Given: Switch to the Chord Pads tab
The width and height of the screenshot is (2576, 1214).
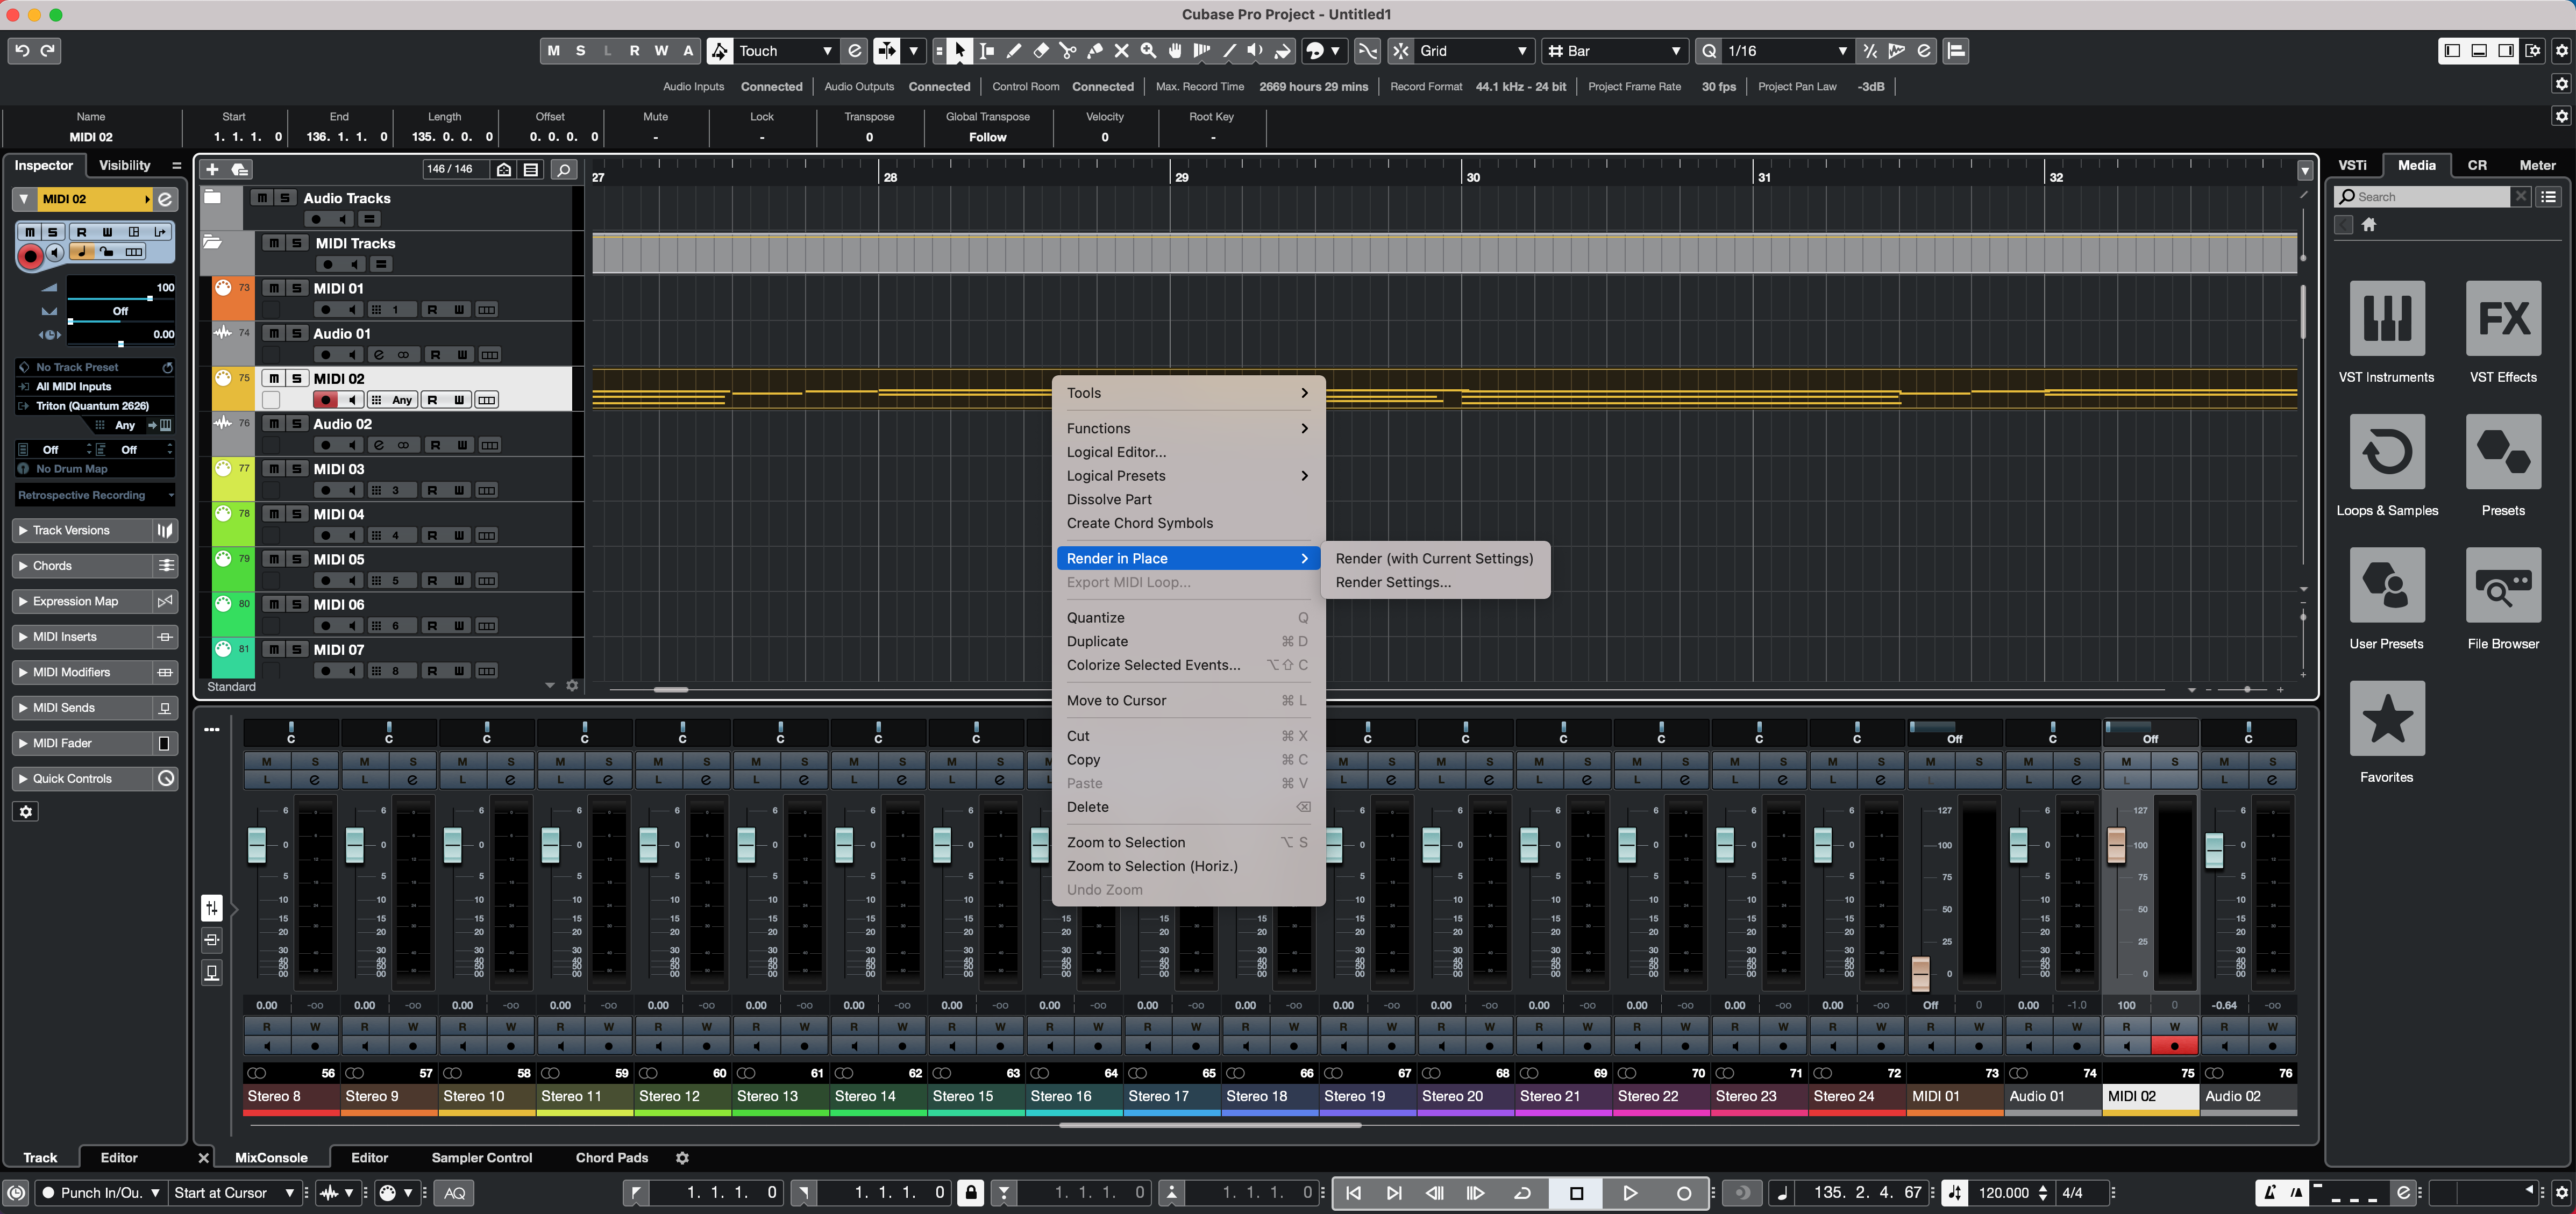Looking at the screenshot, I should pyautogui.click(x=611, y=1157).
